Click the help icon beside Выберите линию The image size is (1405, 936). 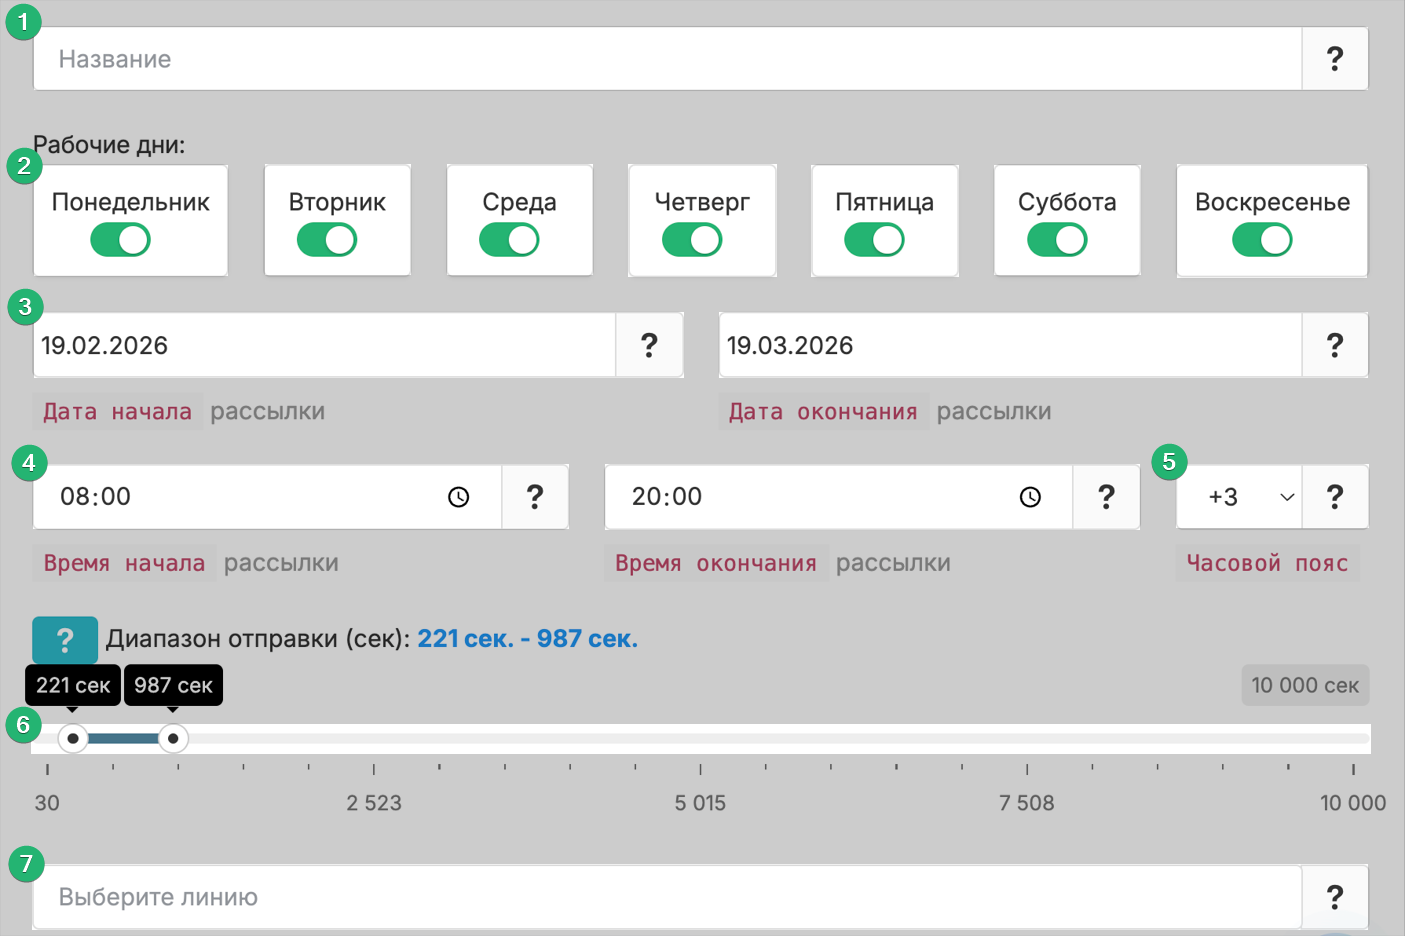tap(1334, 897)
